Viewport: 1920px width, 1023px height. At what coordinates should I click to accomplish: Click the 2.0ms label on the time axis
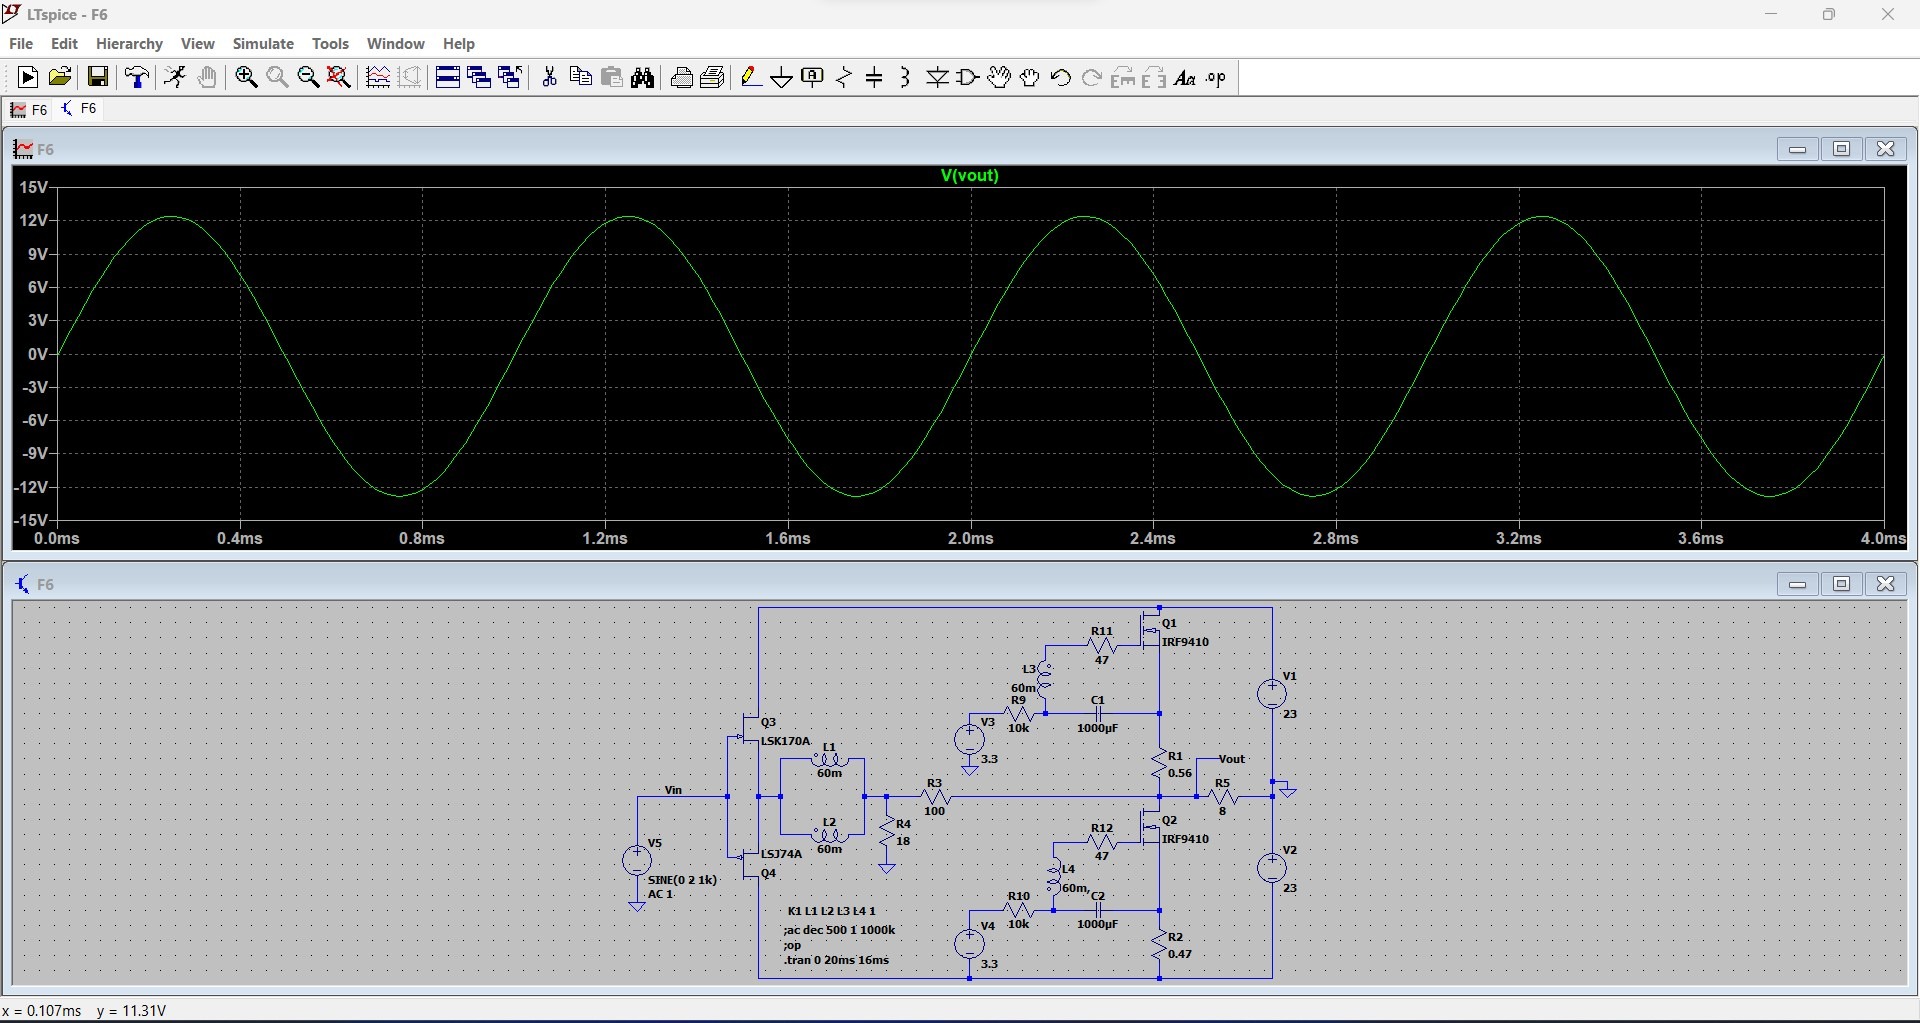[x=970, y=539]
